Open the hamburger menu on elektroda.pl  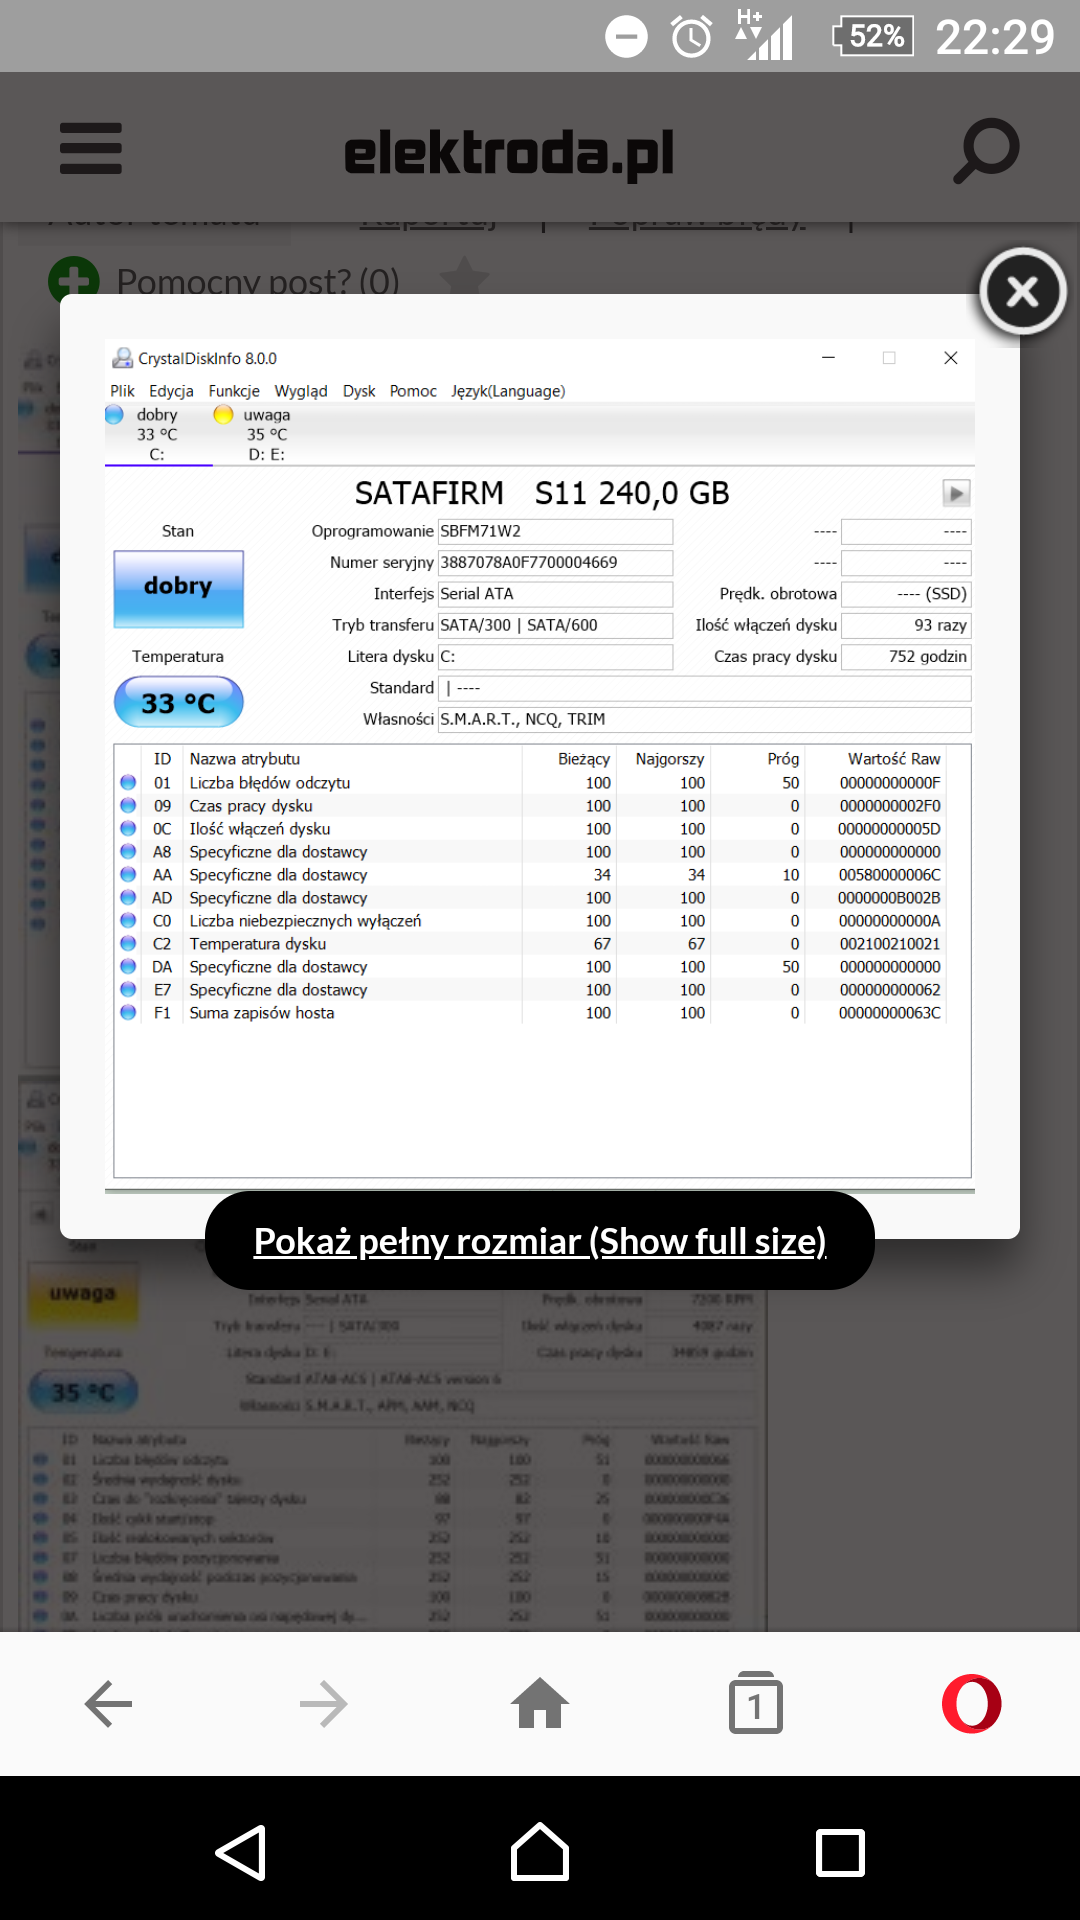pos(91,148)
